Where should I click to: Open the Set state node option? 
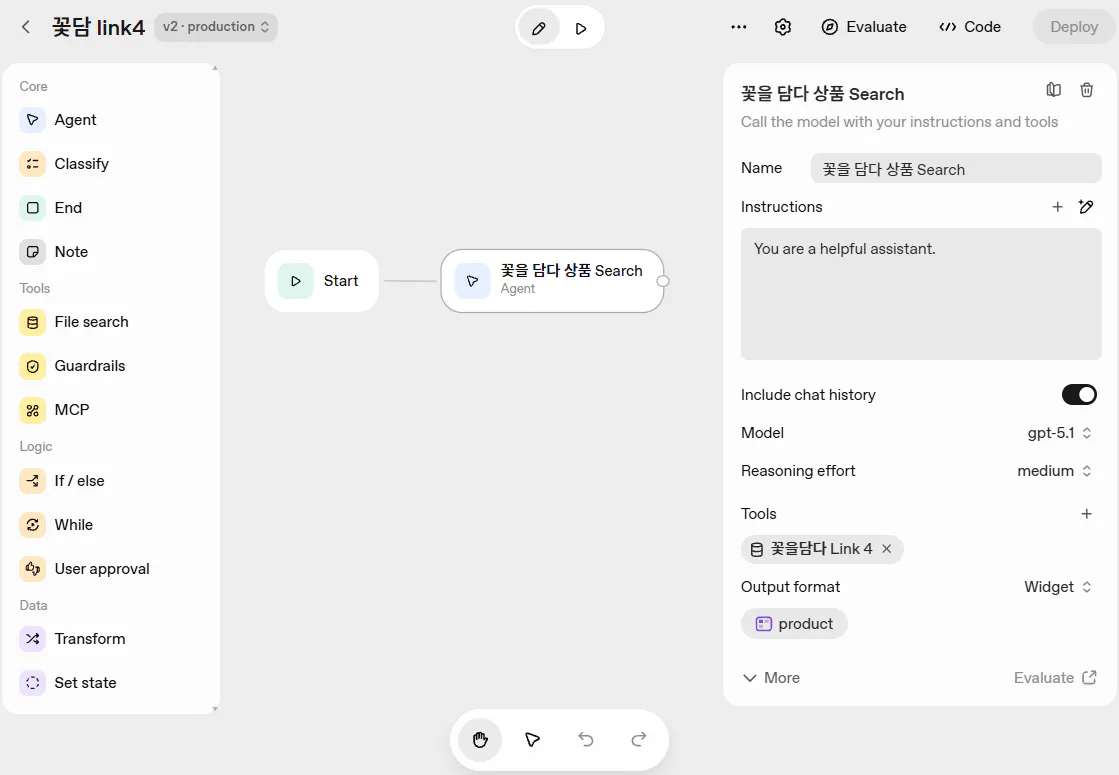coord(85,682)
